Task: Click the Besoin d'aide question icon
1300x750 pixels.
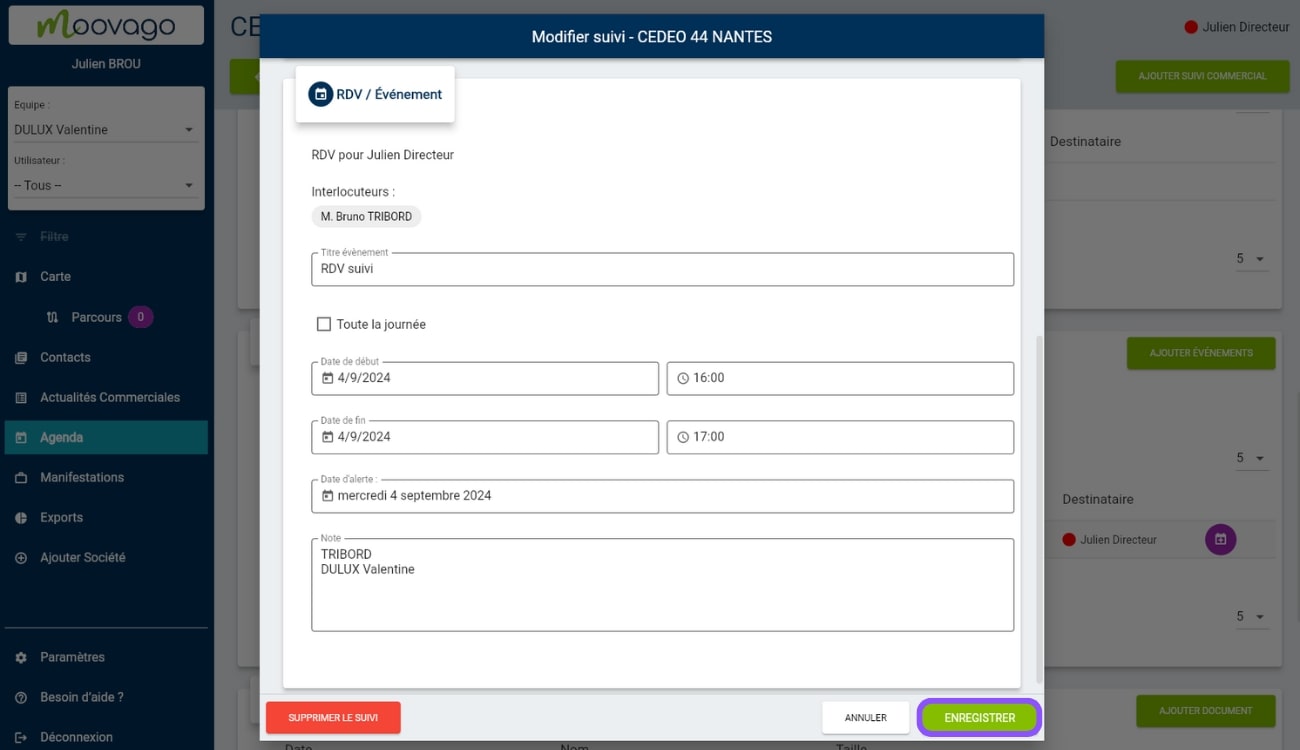Action: coord(21,697)
